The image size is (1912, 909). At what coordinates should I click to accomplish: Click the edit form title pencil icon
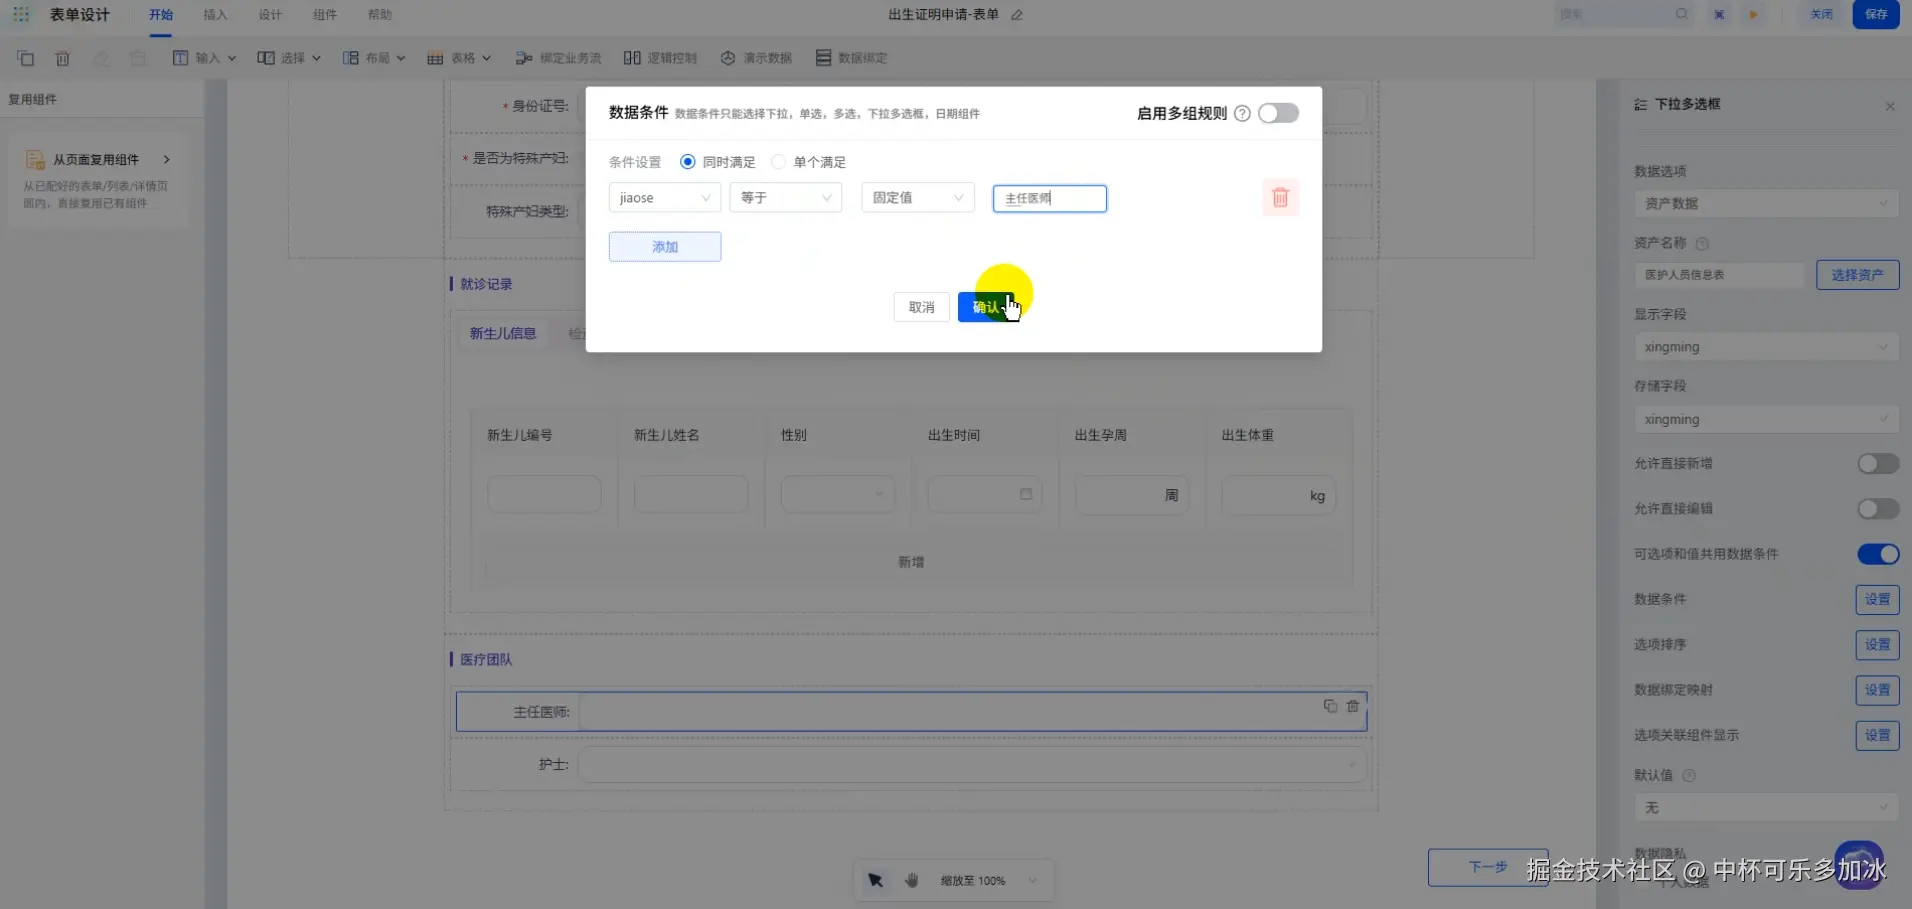(x=1017, y=15)
